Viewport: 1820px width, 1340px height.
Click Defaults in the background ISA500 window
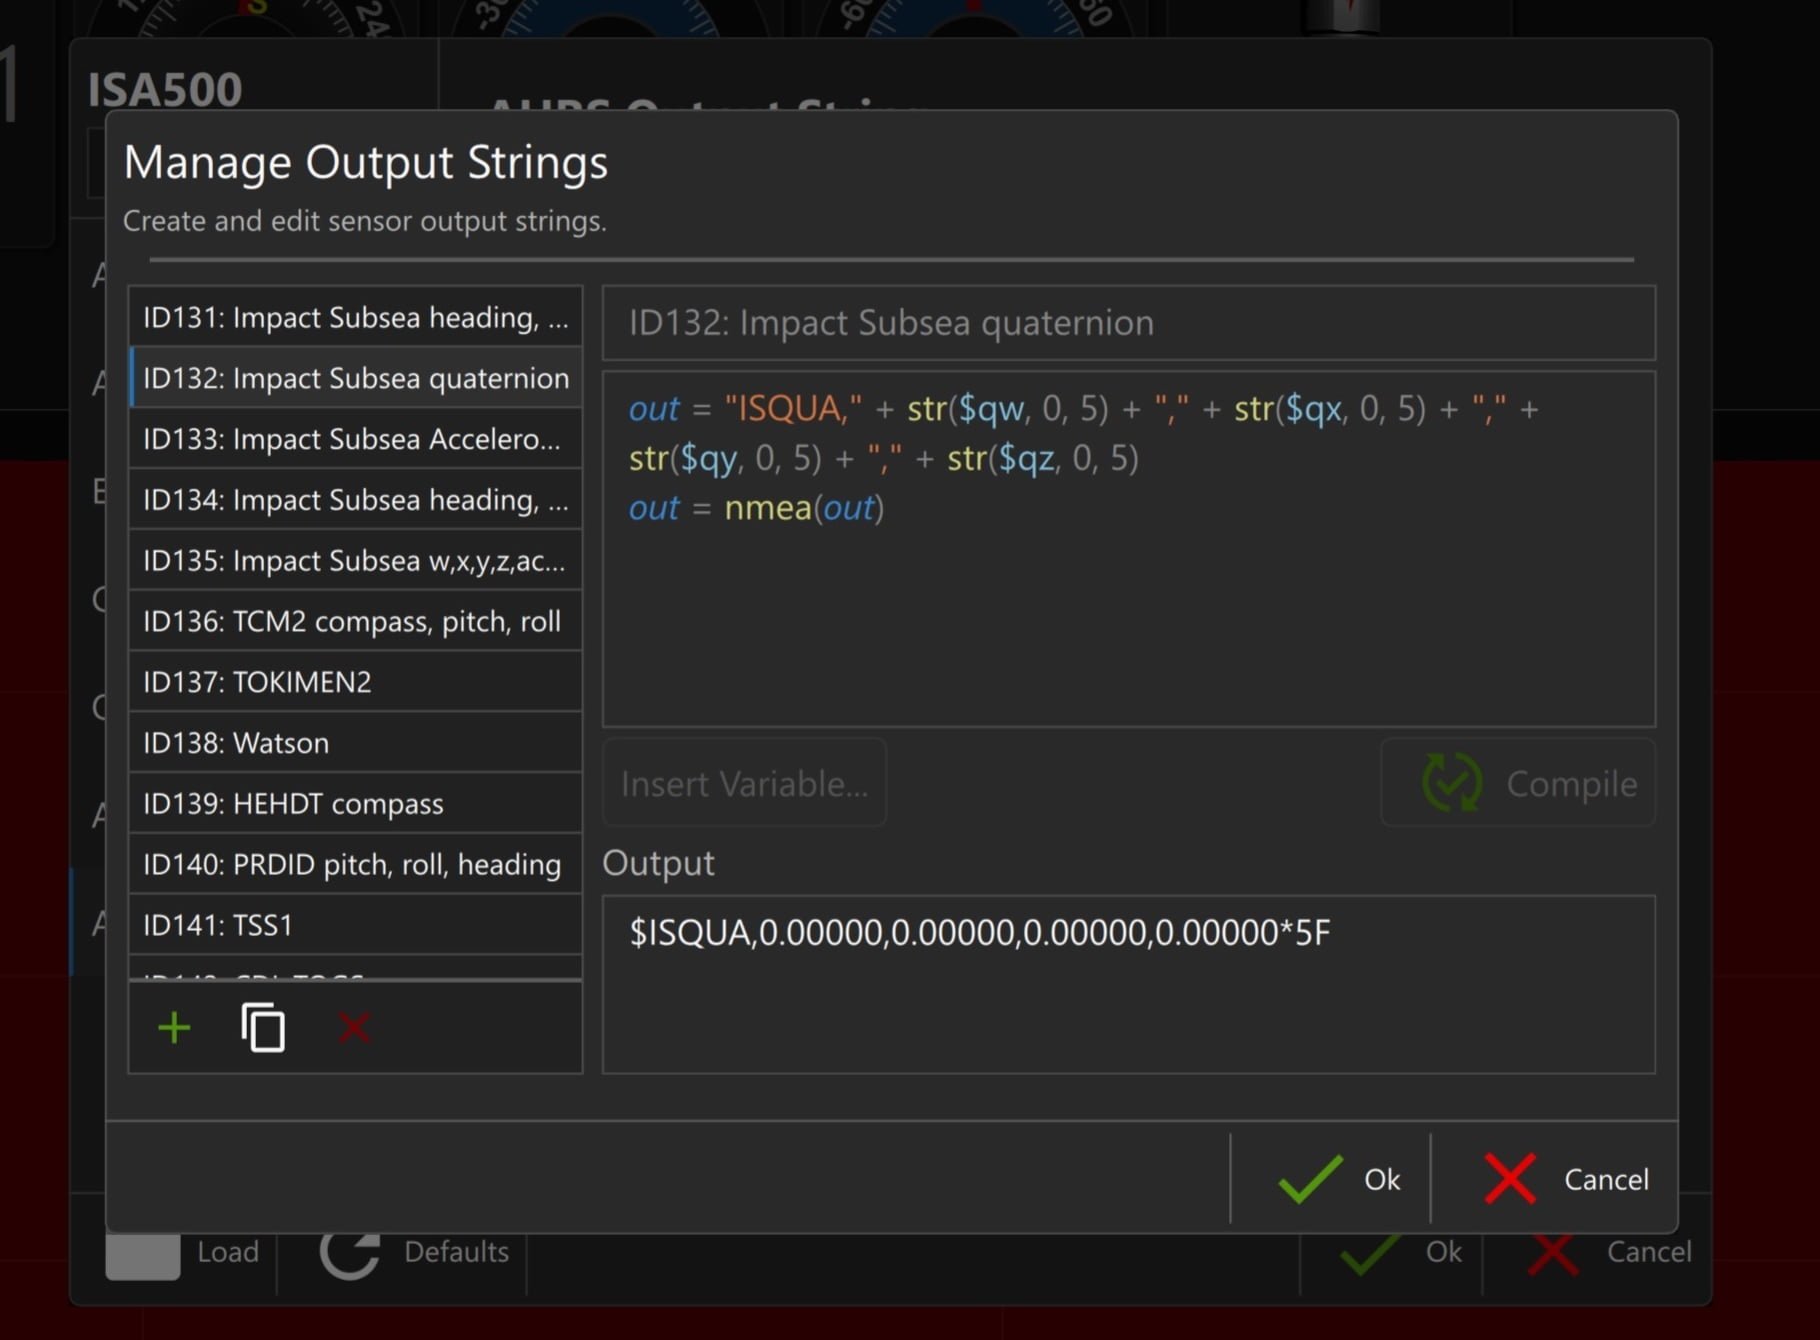pyautogui.click(x=414, y=1252)
